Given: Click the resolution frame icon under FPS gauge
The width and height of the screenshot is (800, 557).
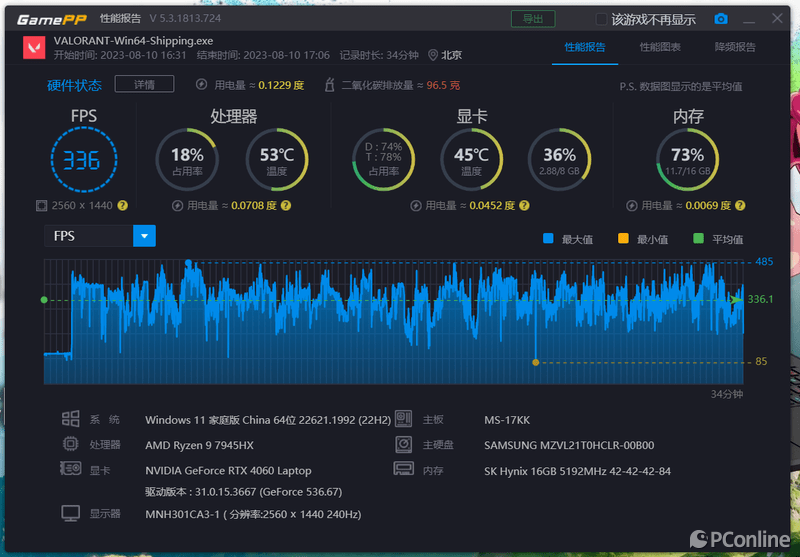Looking at the screenshot, I should [x=41, y=206].
